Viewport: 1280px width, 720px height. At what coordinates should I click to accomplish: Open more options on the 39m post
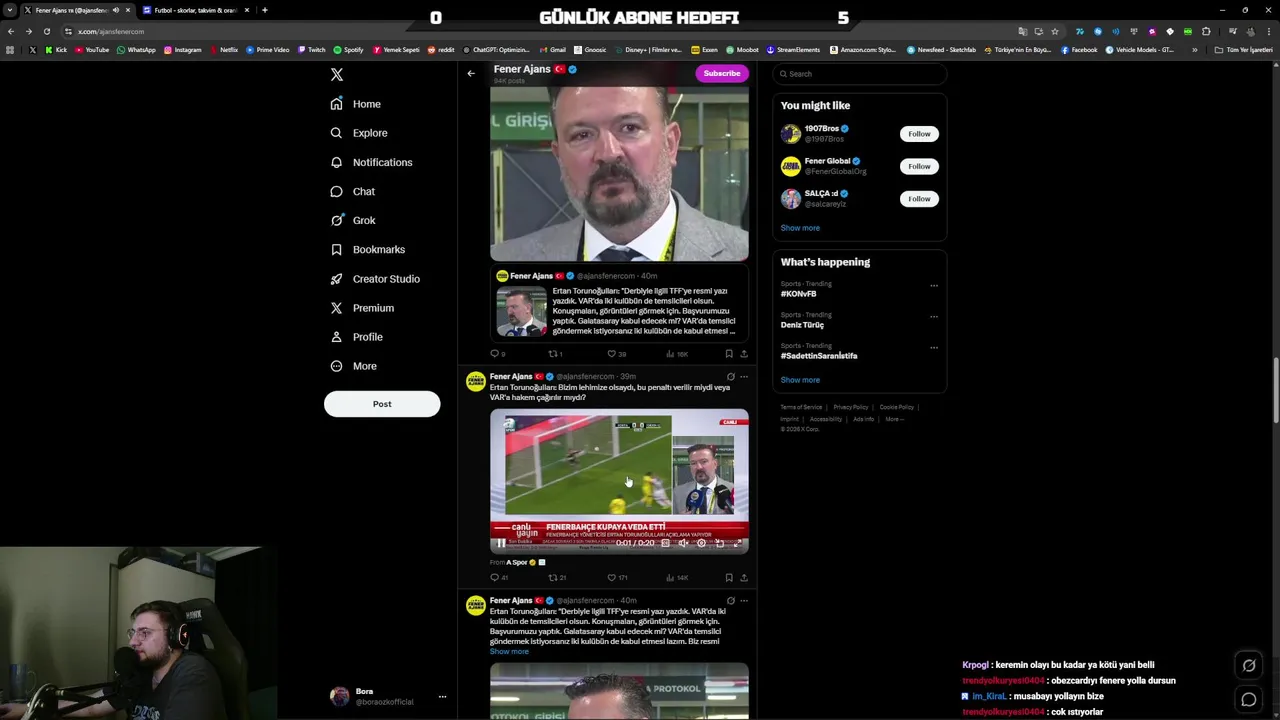click(743, 377)
